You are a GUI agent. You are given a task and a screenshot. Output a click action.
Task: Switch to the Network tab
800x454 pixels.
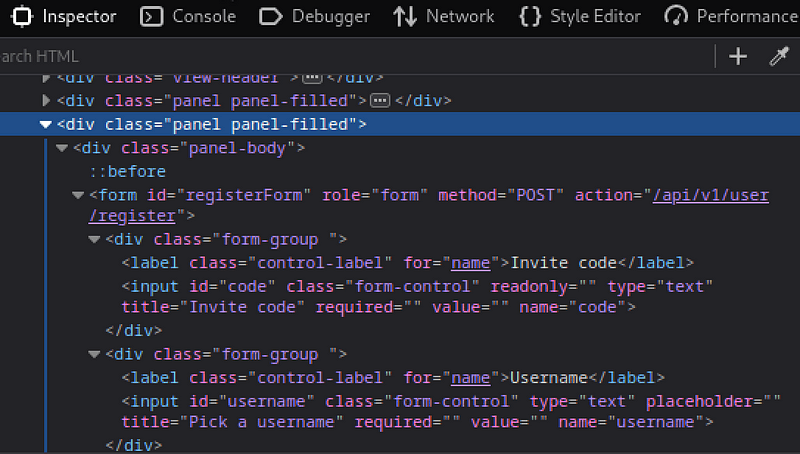tap(444, 16)
